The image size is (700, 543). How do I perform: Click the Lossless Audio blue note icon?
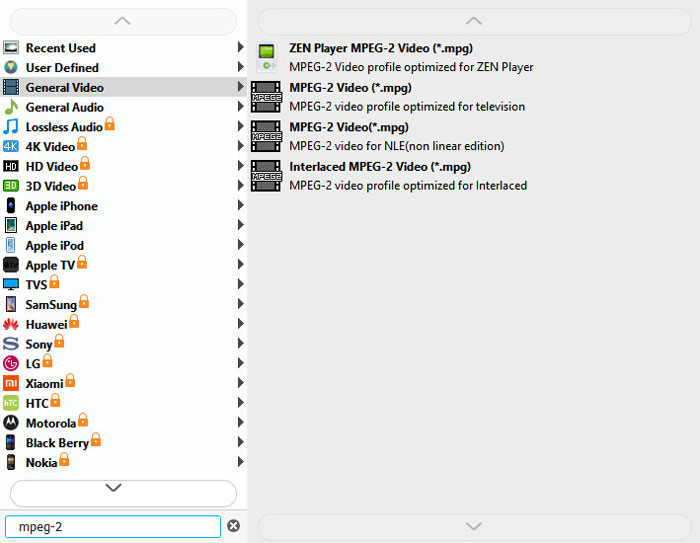click(11, 127)
